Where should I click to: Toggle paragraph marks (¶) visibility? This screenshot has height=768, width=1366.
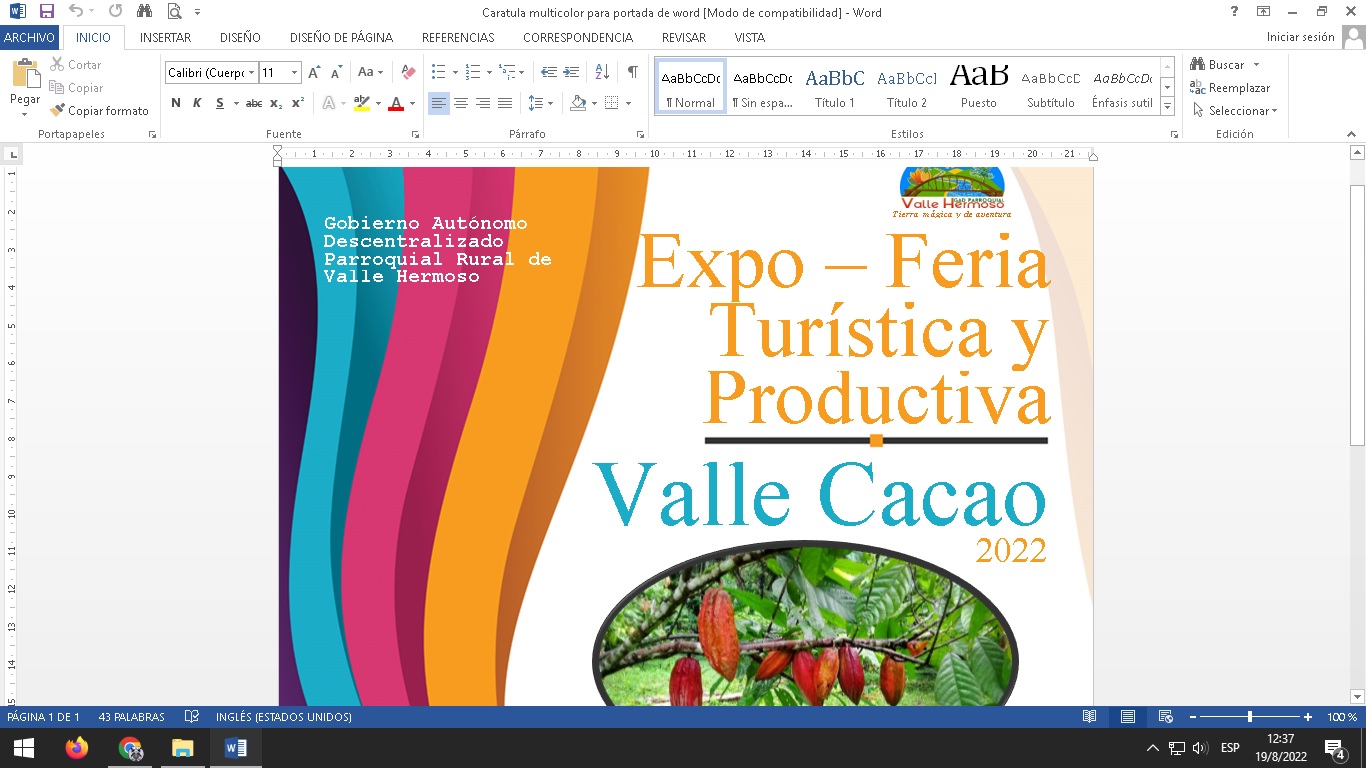[632, 72]
